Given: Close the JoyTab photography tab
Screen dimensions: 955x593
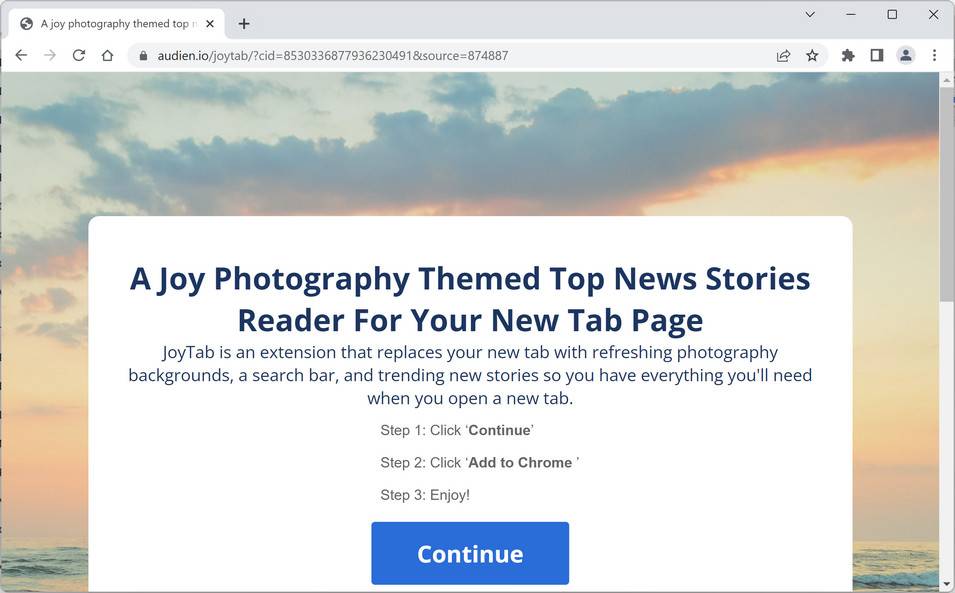Looking at the screenshot, I should coord(210,24).
